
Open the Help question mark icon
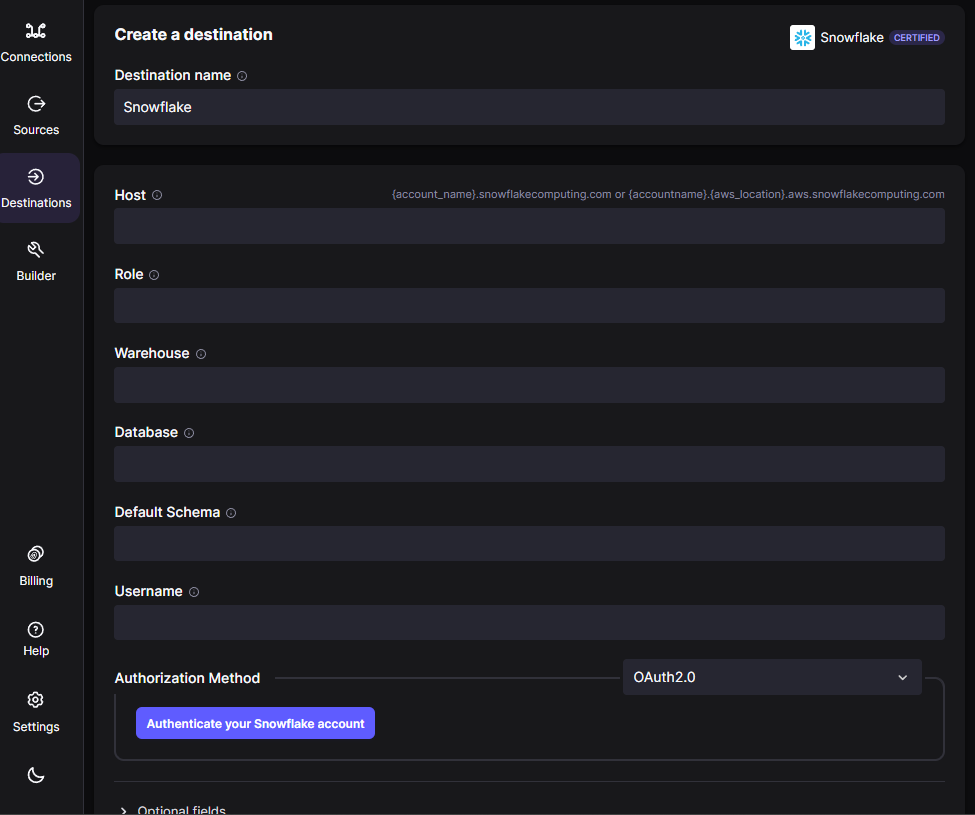point(35,630)
